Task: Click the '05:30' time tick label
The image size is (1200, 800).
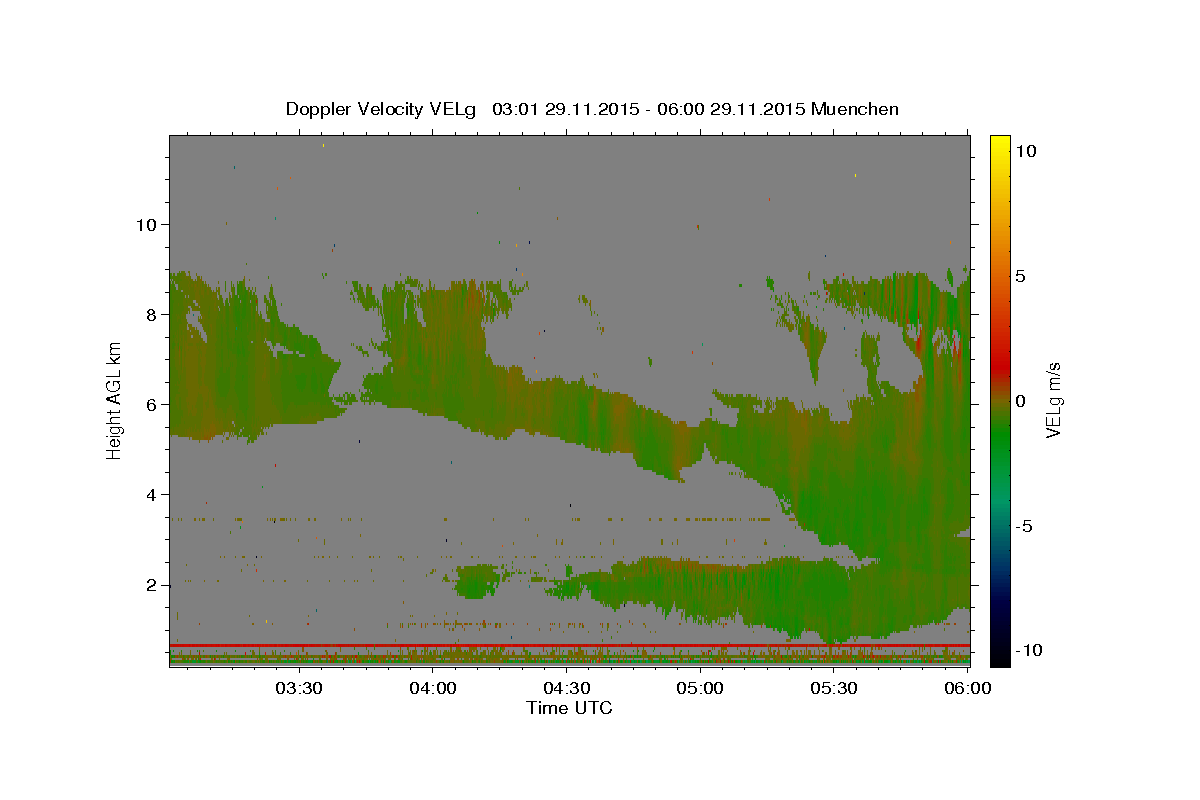Action: point(834,688)
